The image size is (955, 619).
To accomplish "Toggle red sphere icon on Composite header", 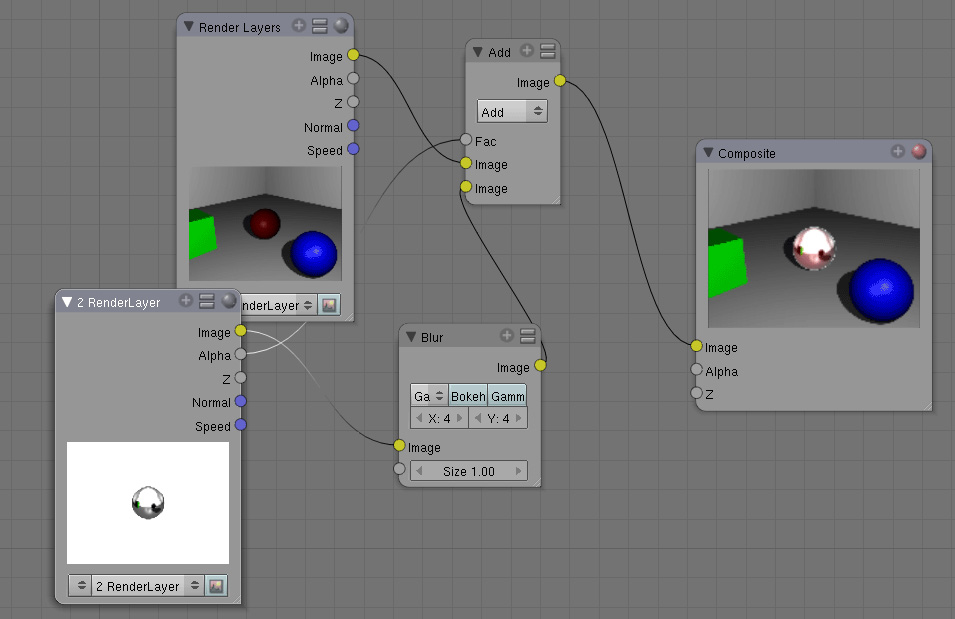I will pyautogui.click(x=918, y=151).
